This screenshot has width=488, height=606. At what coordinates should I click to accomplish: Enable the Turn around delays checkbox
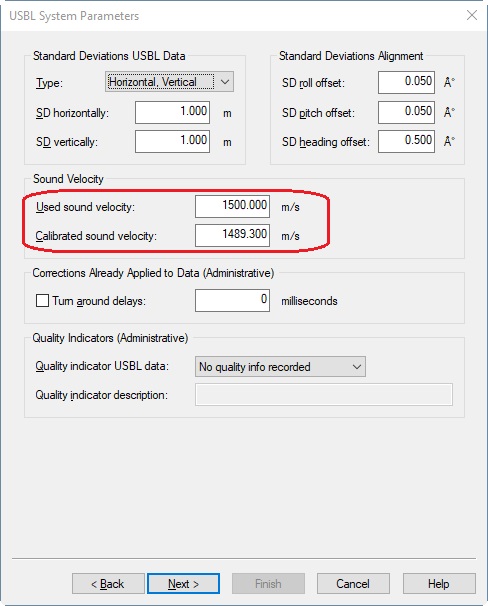[x=42, y=301]
